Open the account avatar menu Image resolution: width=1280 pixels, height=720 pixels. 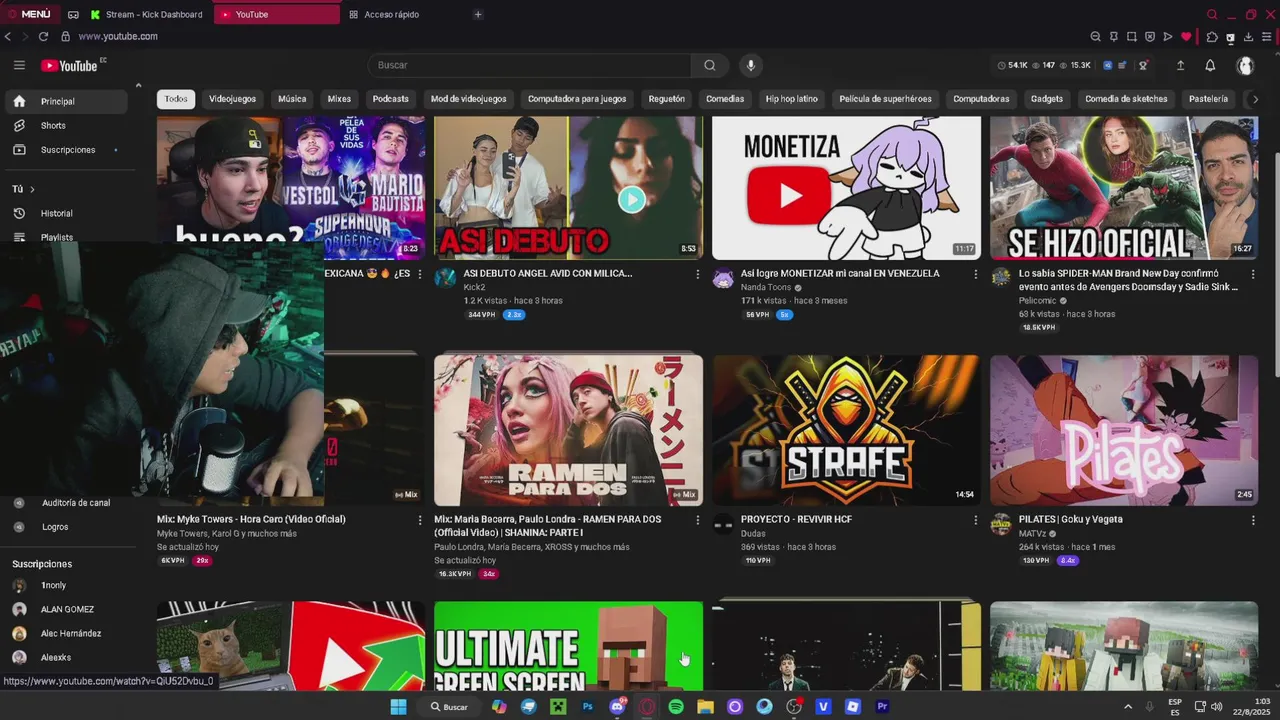pos(1245,65)
